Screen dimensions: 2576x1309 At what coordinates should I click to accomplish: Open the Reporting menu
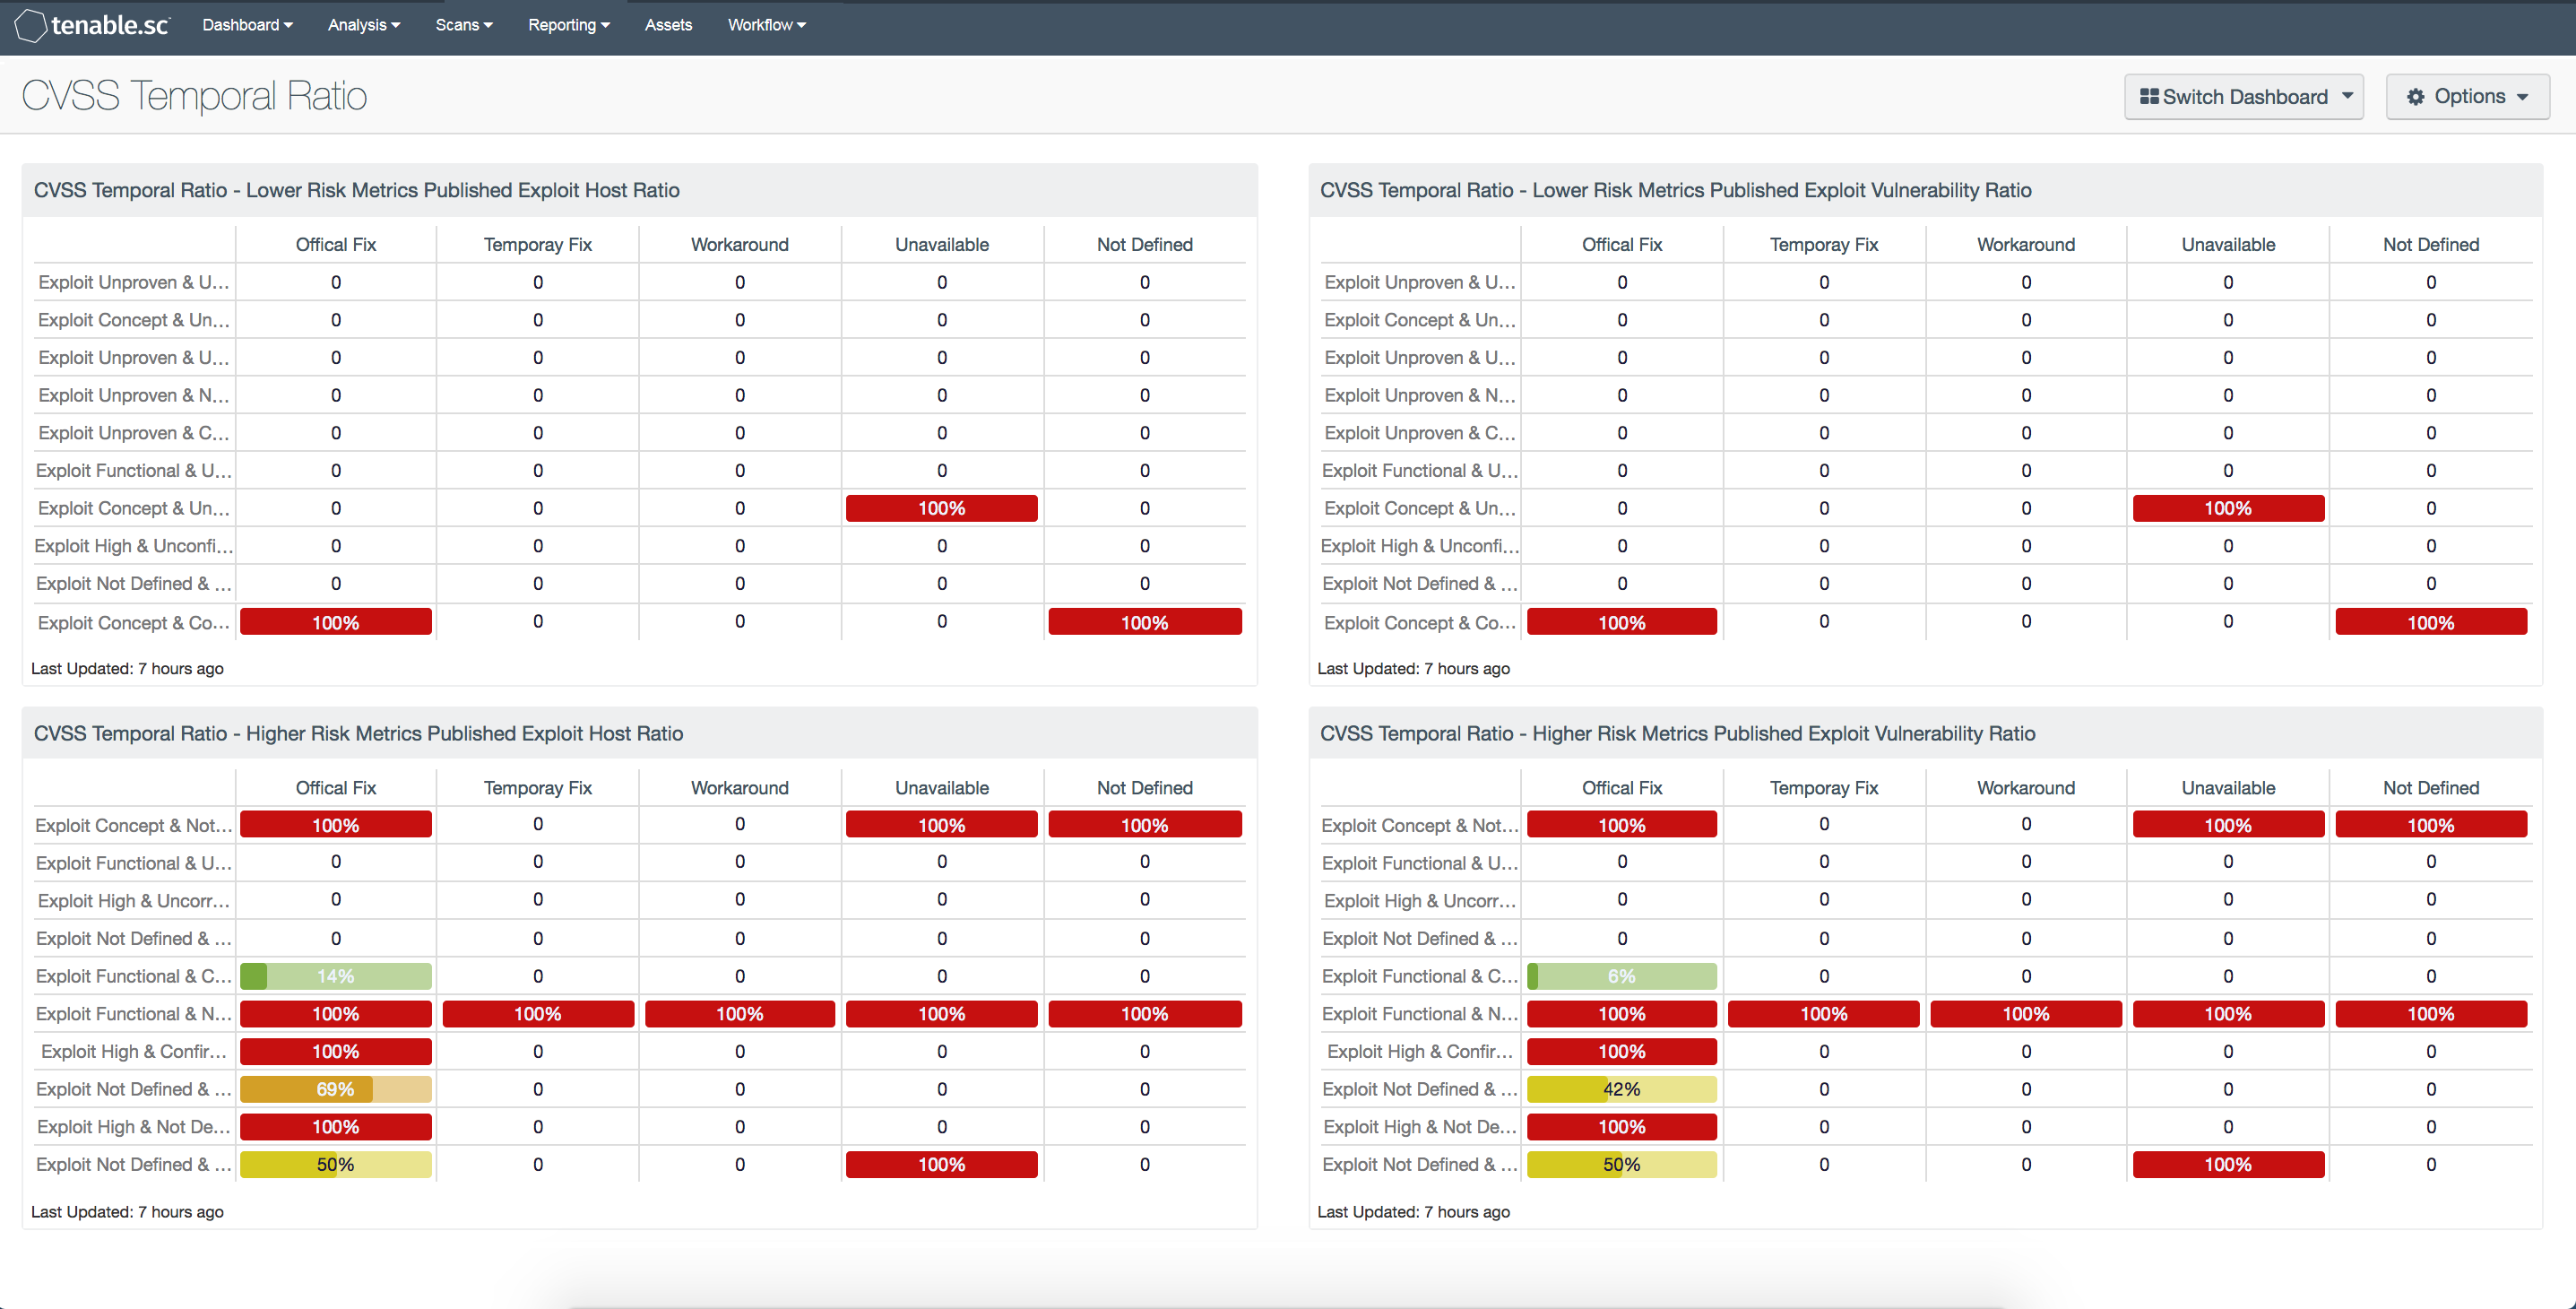[568, 25]
